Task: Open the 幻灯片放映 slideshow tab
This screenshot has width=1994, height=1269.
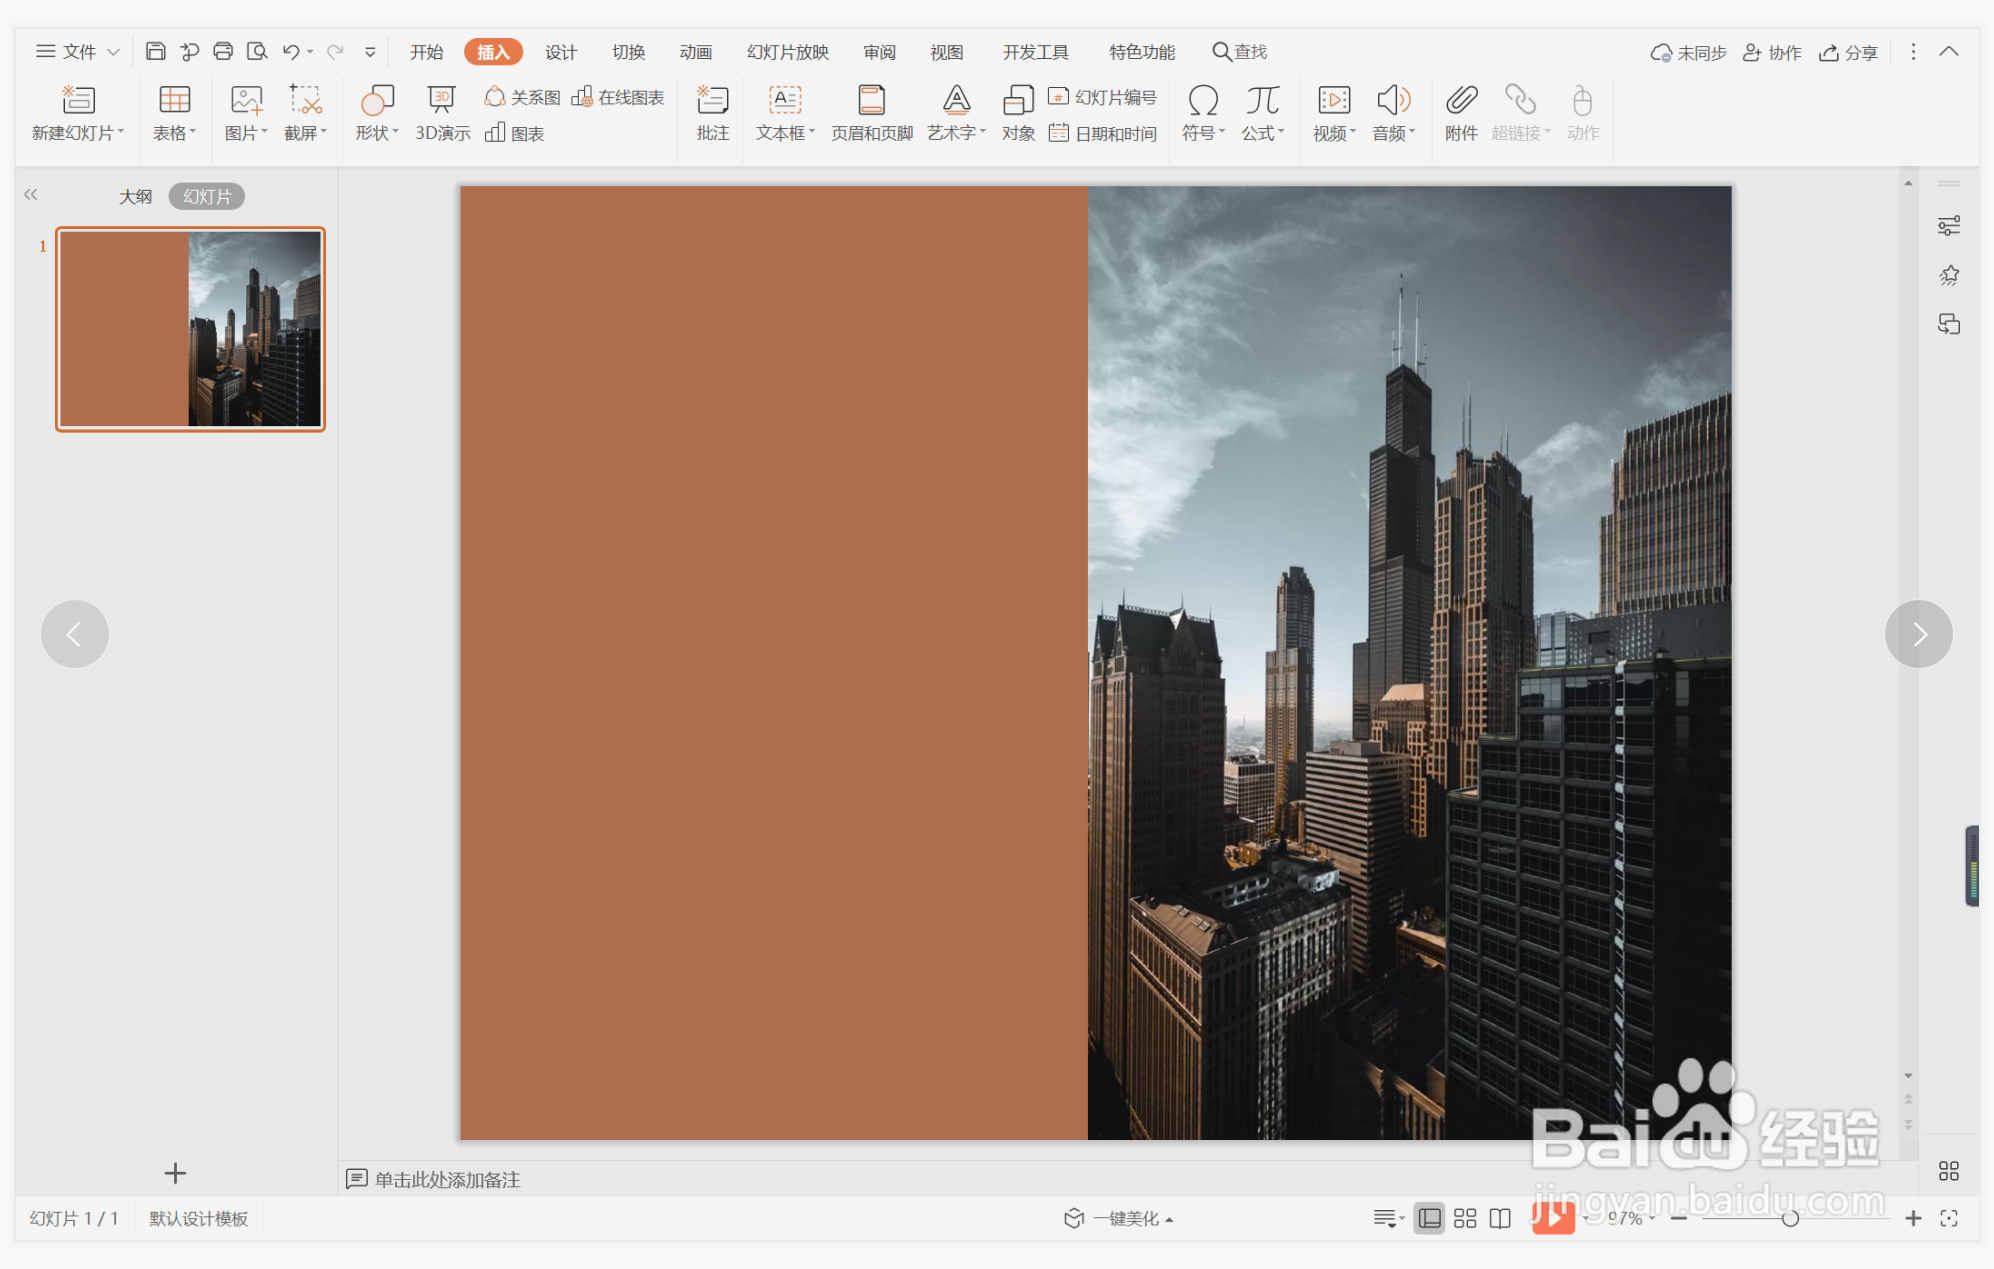Action: tap(787, 52)
